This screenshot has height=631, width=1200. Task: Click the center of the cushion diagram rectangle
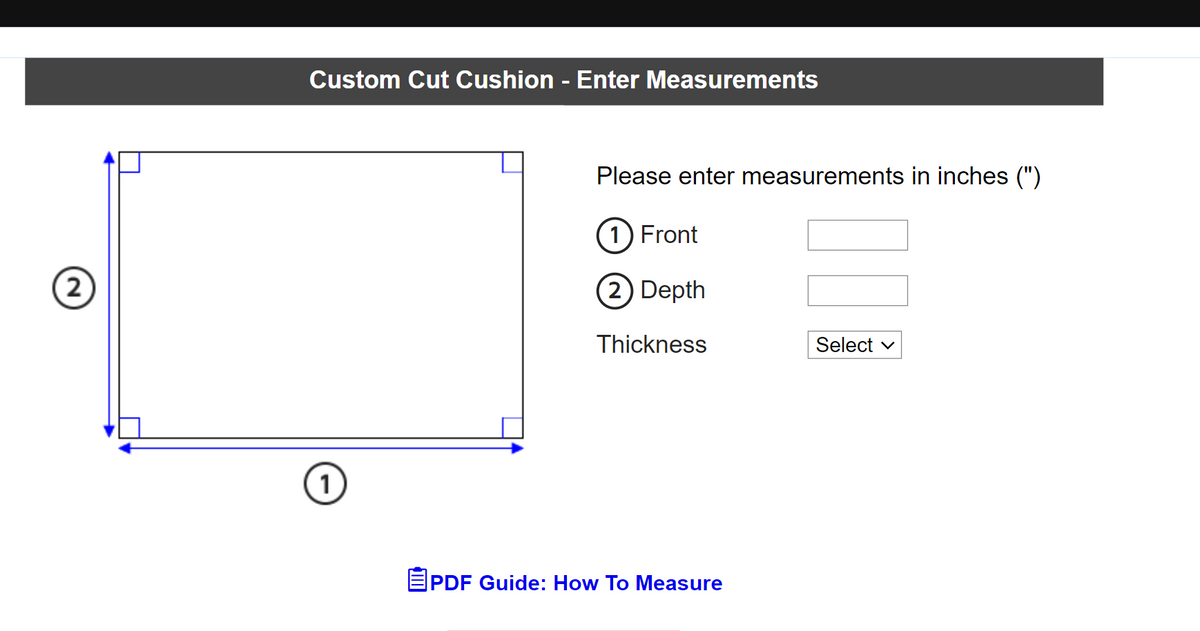pyautogui.click(x=320, y=294)
